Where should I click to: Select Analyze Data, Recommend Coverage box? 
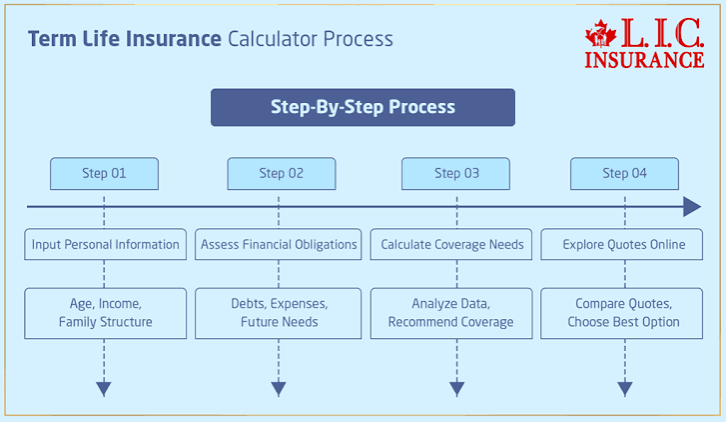point(451,313)
